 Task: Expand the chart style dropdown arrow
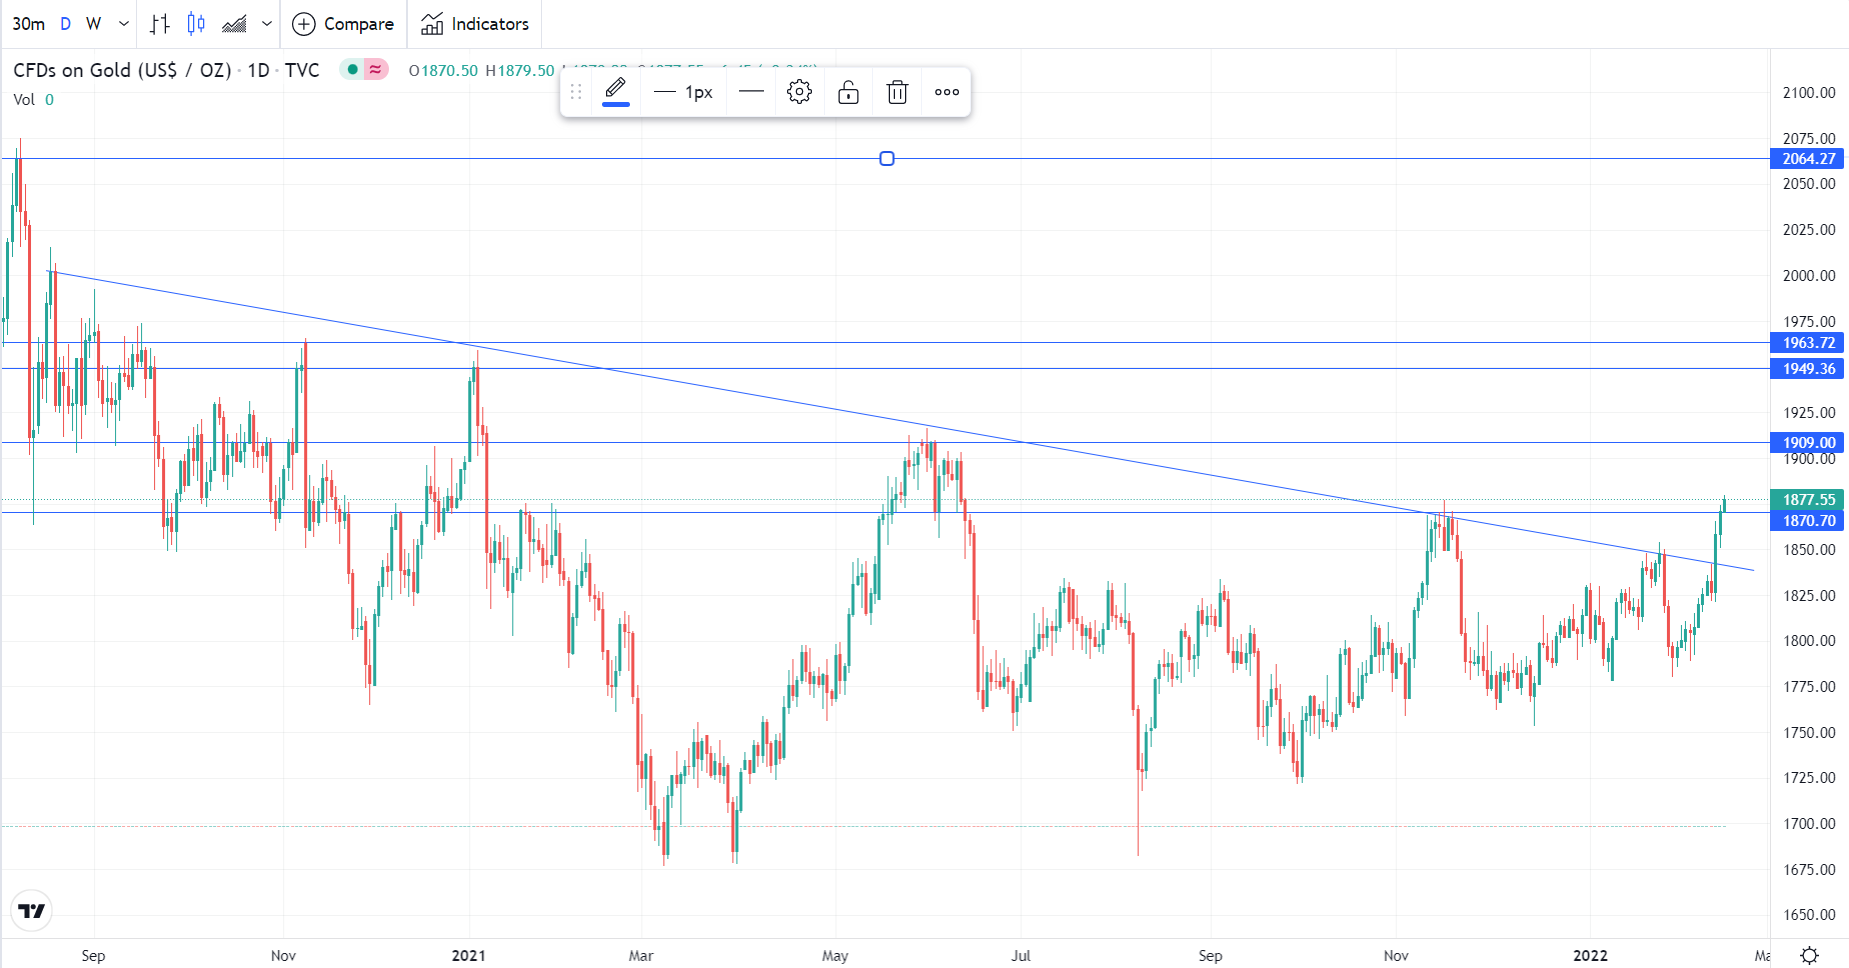point(267,24)
